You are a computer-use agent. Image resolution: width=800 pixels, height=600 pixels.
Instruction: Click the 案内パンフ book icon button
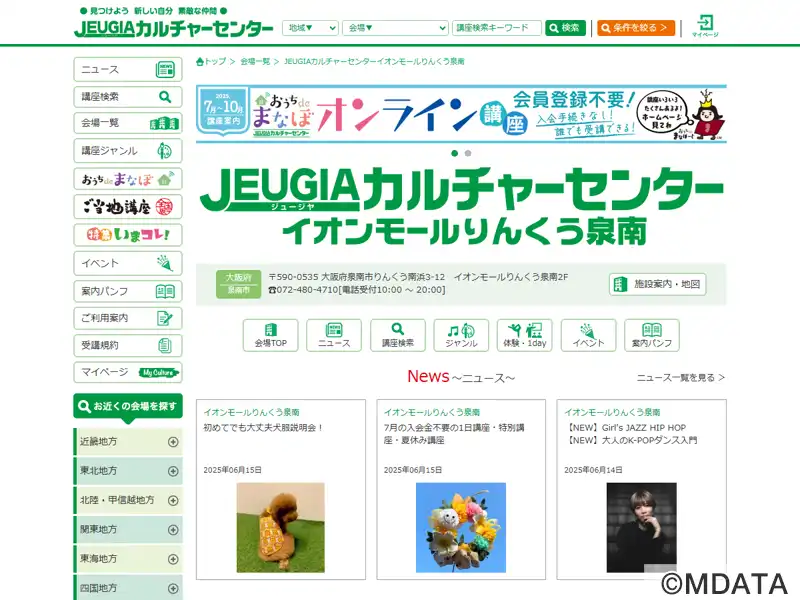pos(652,335)
